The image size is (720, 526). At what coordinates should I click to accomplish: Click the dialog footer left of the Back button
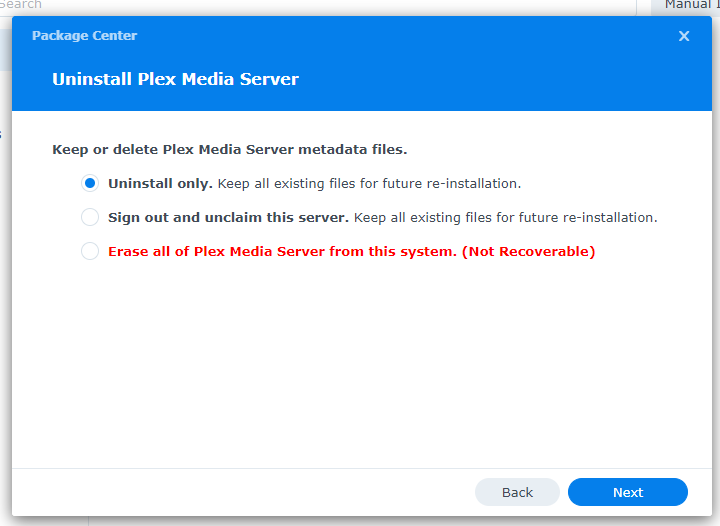(x=250, y=492)
